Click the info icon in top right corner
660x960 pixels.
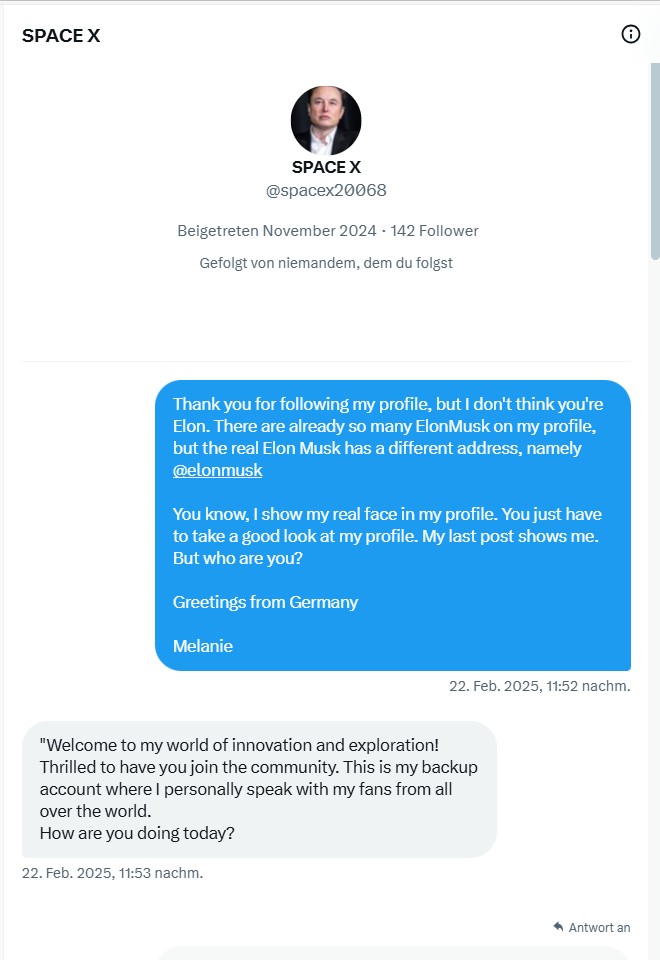click(x=629, y=34)
